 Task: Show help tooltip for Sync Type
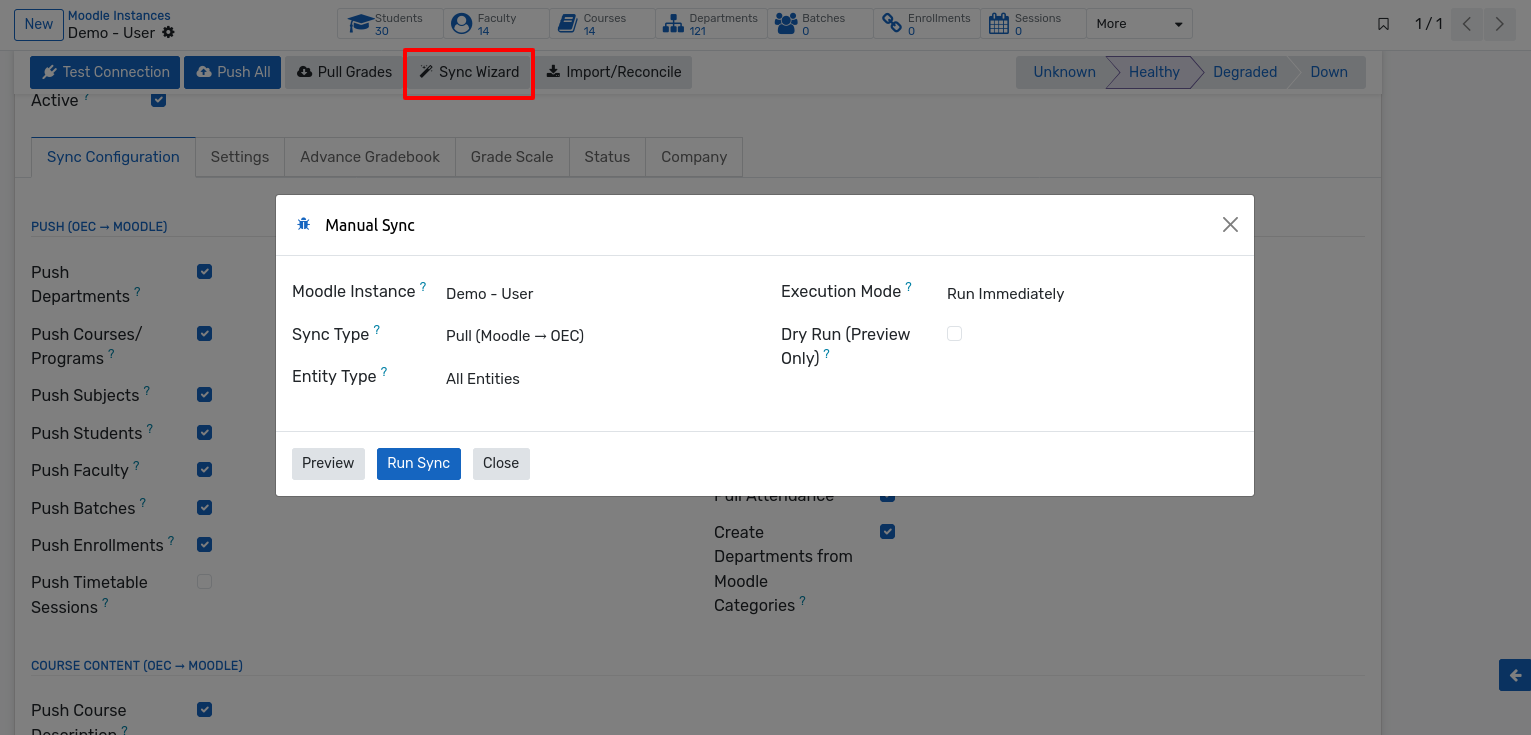pyautogui.click(x=377, y=330)
